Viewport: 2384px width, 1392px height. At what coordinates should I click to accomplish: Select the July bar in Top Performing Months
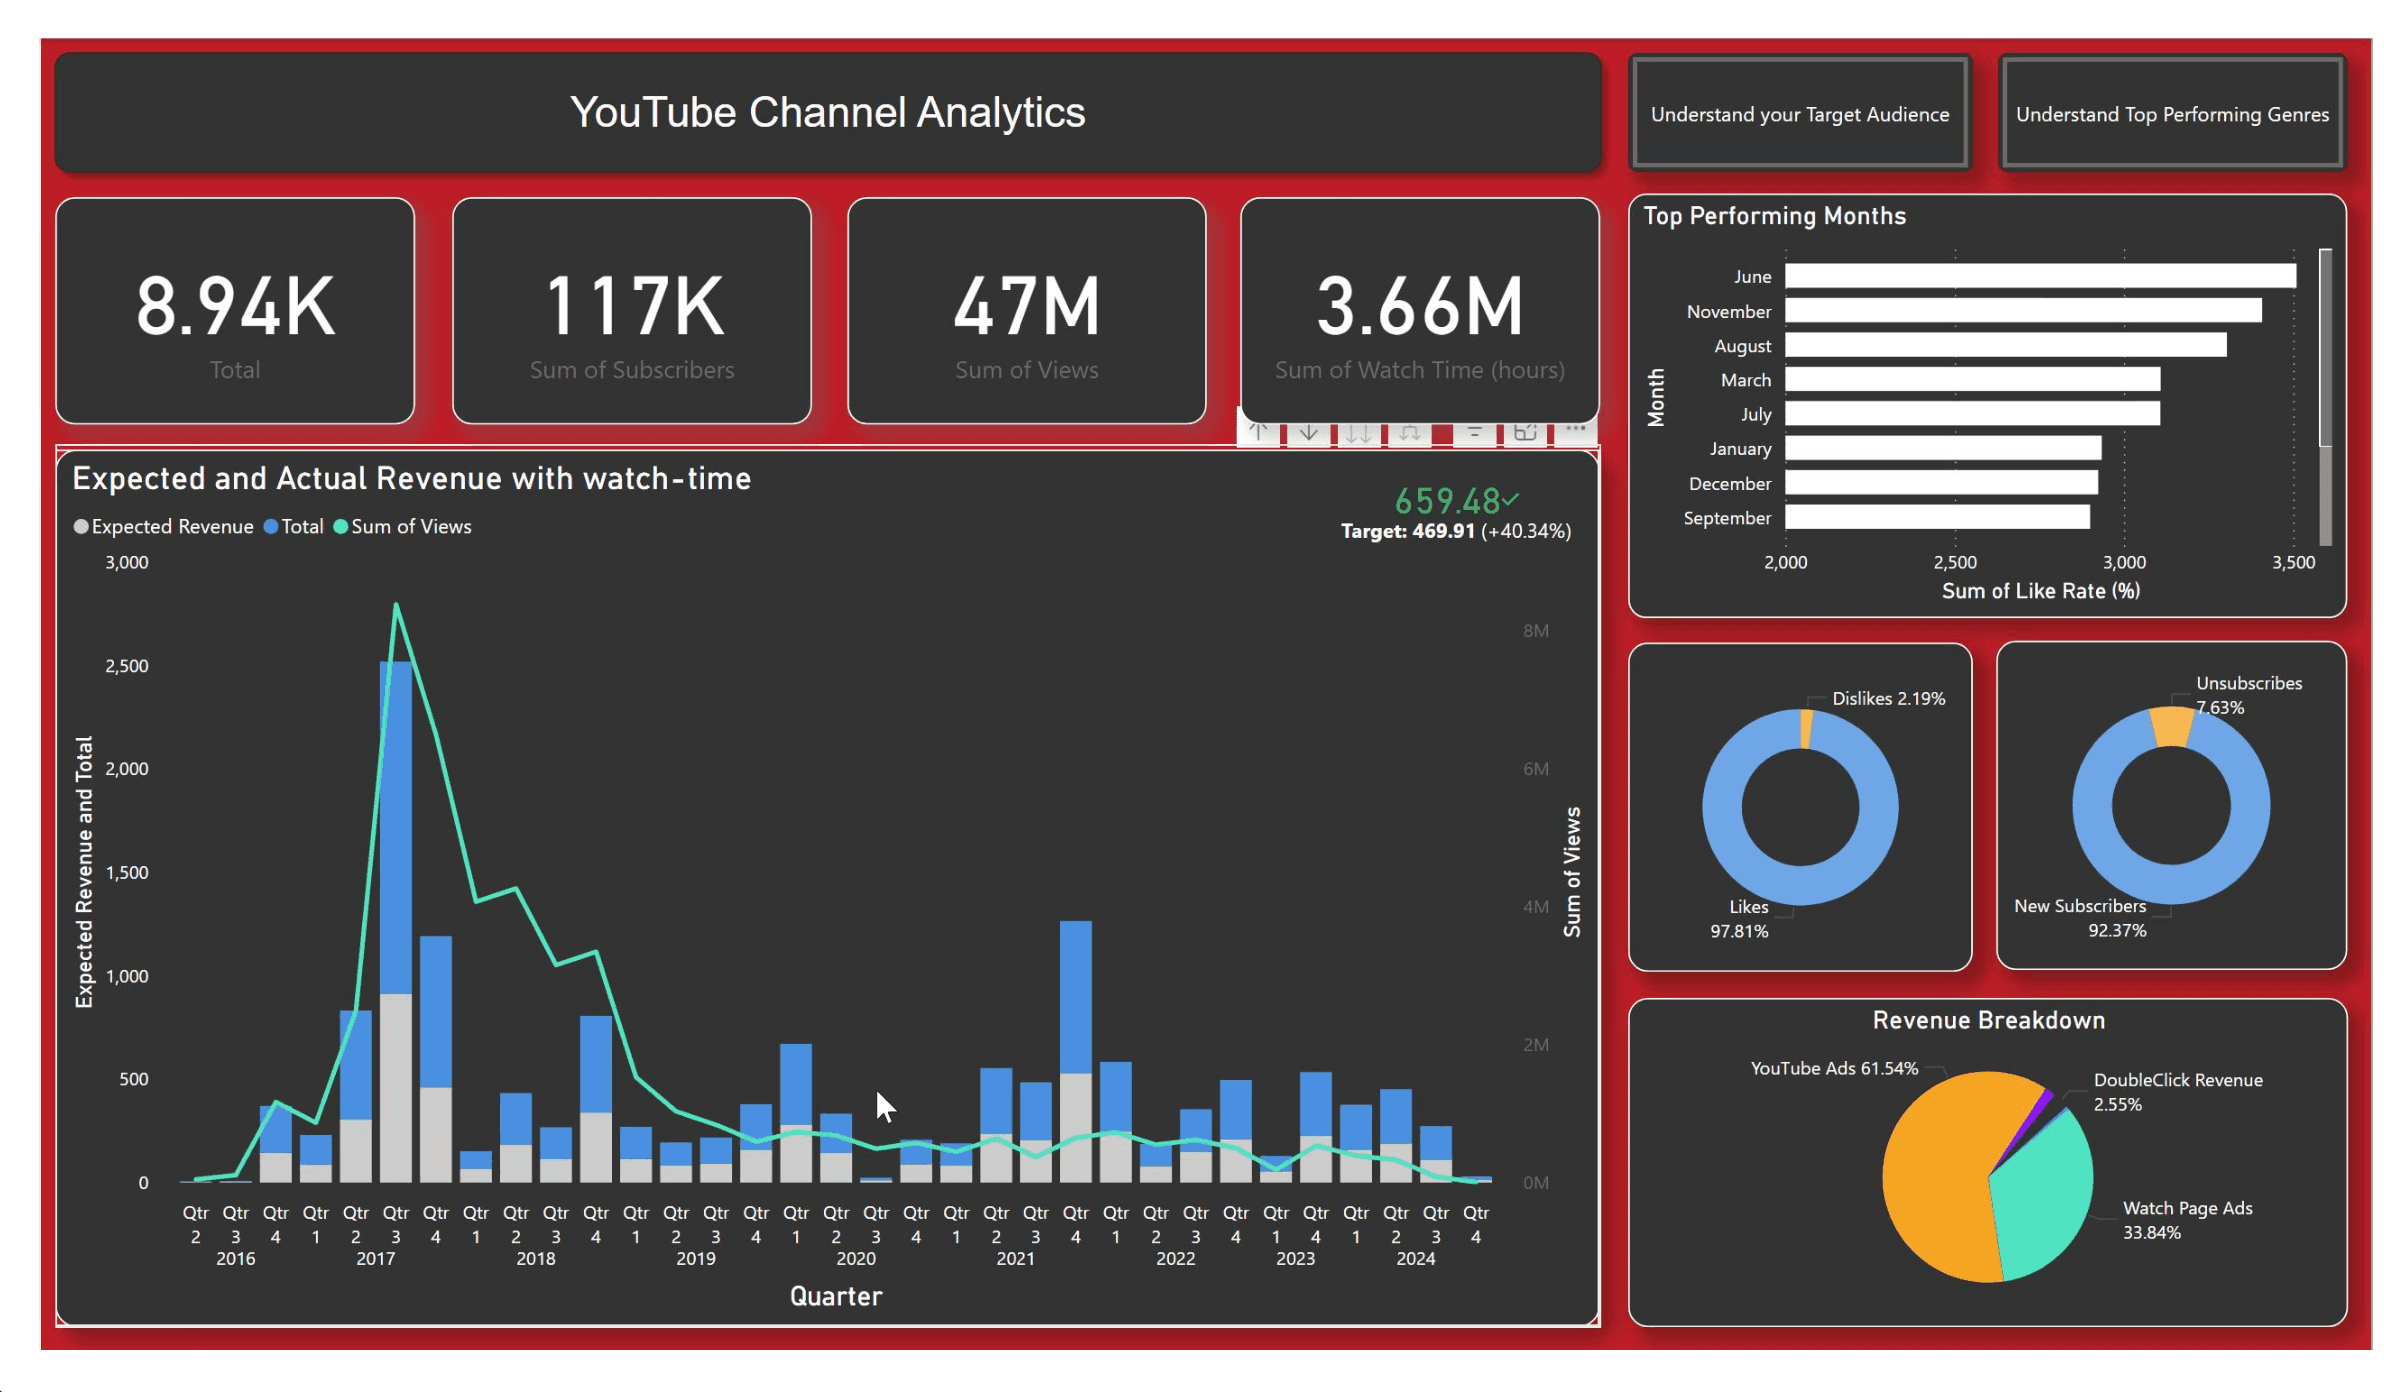(1973, 414)
